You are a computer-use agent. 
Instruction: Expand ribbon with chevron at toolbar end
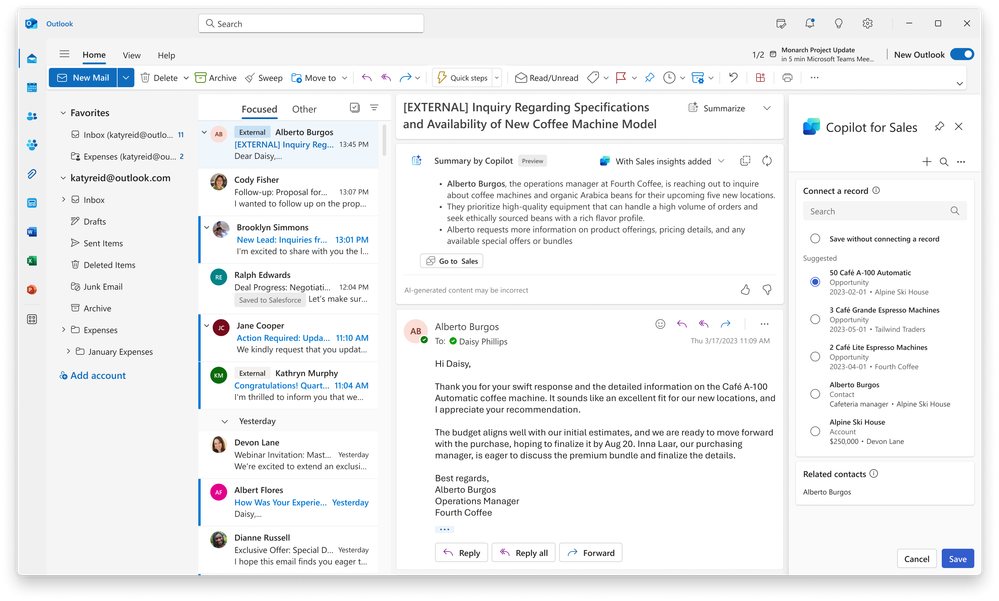pyautogui.click(x=959, y=83)
